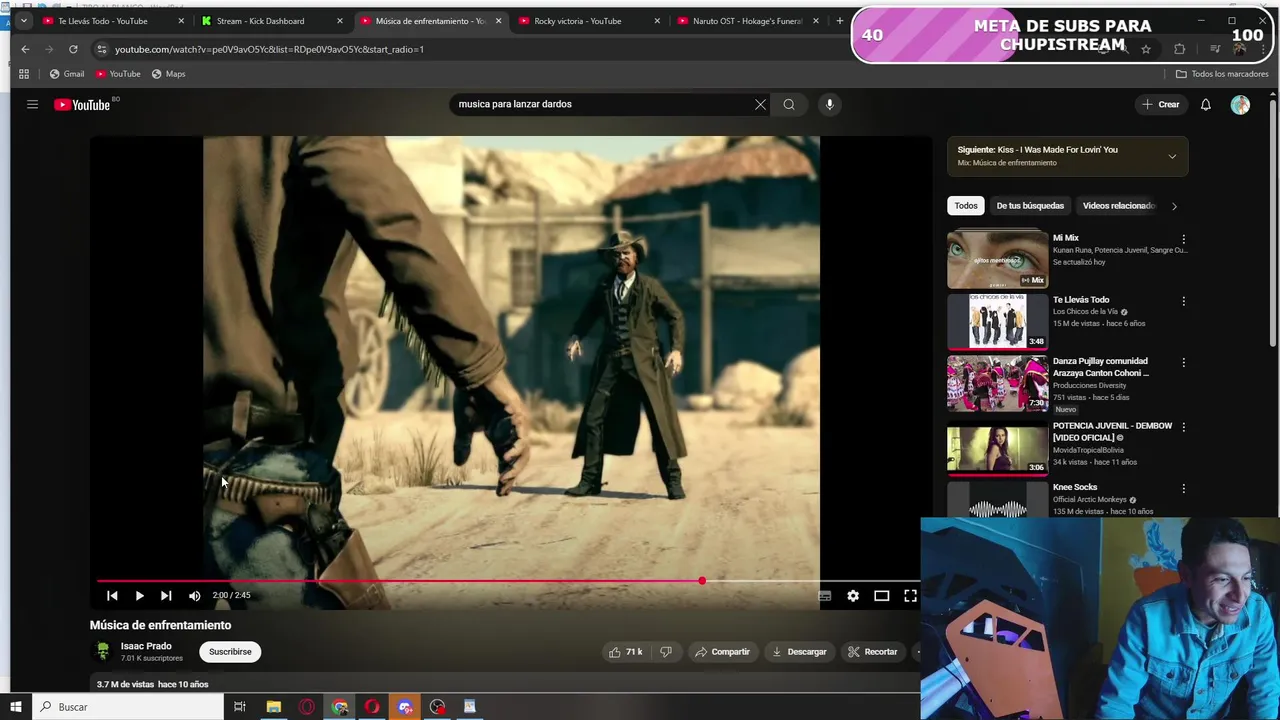Open the Crear button in YouTube header
The width and height of the screenshot is (1280, 720).
coord(1161,104)
